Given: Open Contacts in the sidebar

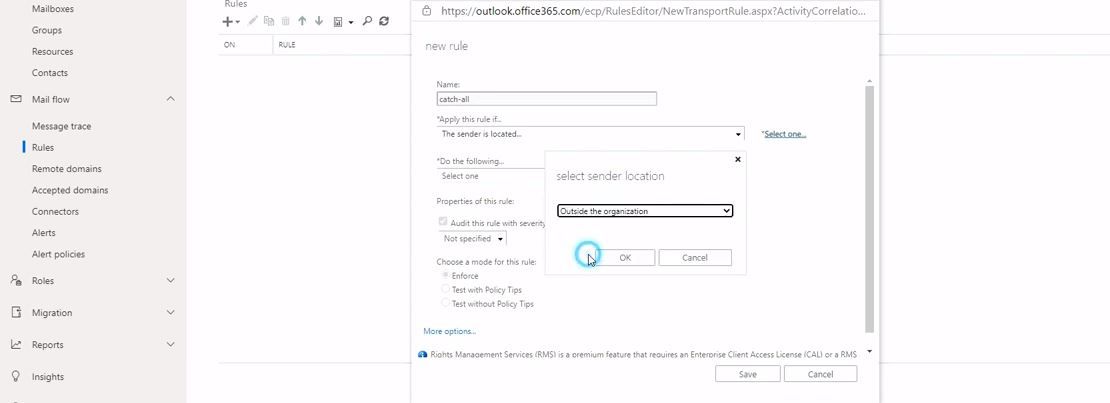Looking at the screenshot, I should click(50, 73).
